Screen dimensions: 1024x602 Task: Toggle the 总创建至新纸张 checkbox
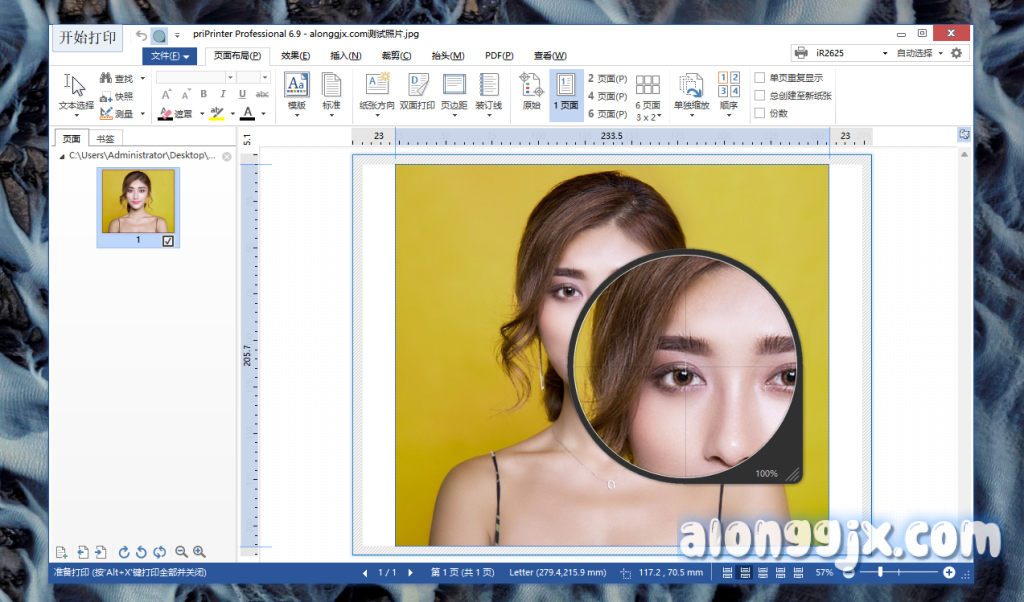[760, 96]
